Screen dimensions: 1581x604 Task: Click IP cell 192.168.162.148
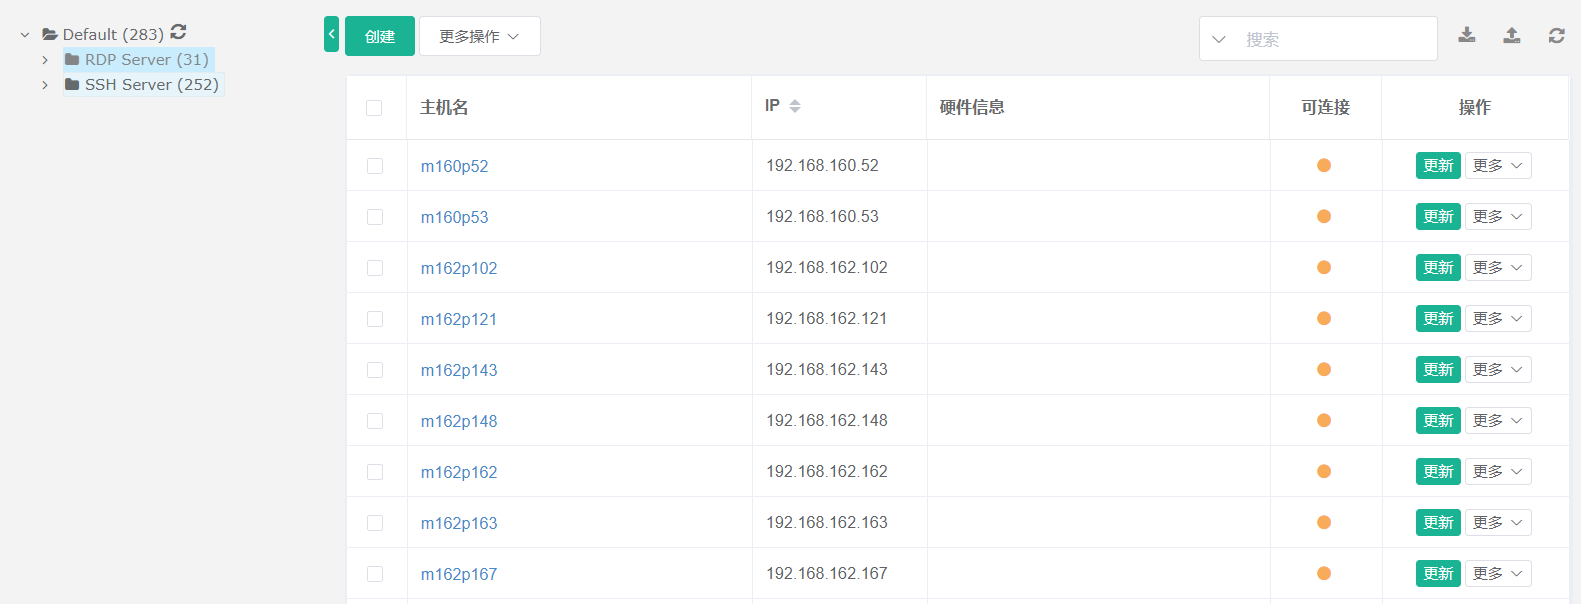827,420
